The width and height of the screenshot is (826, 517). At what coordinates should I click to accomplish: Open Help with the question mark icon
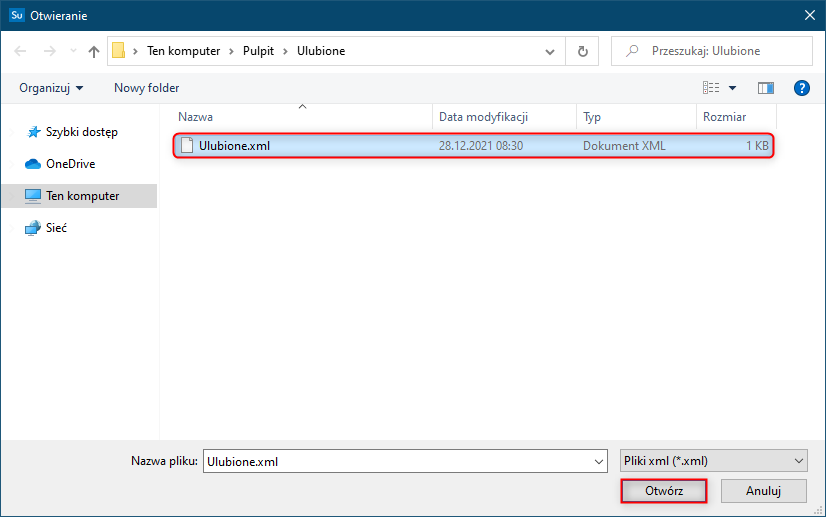(801, 88)
